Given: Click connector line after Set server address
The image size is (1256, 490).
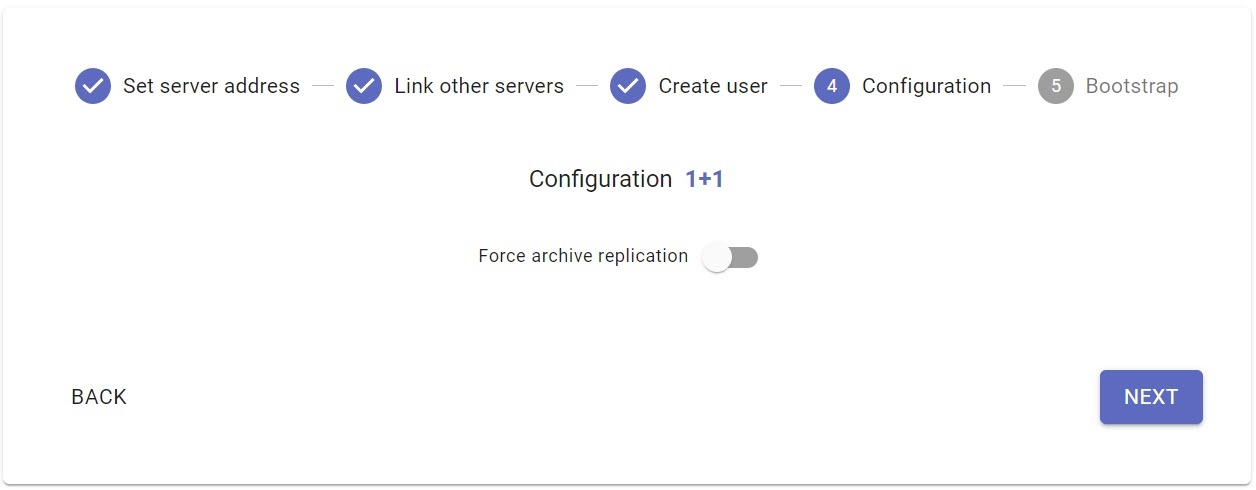Looking at the screenshot, I should 322,86.
